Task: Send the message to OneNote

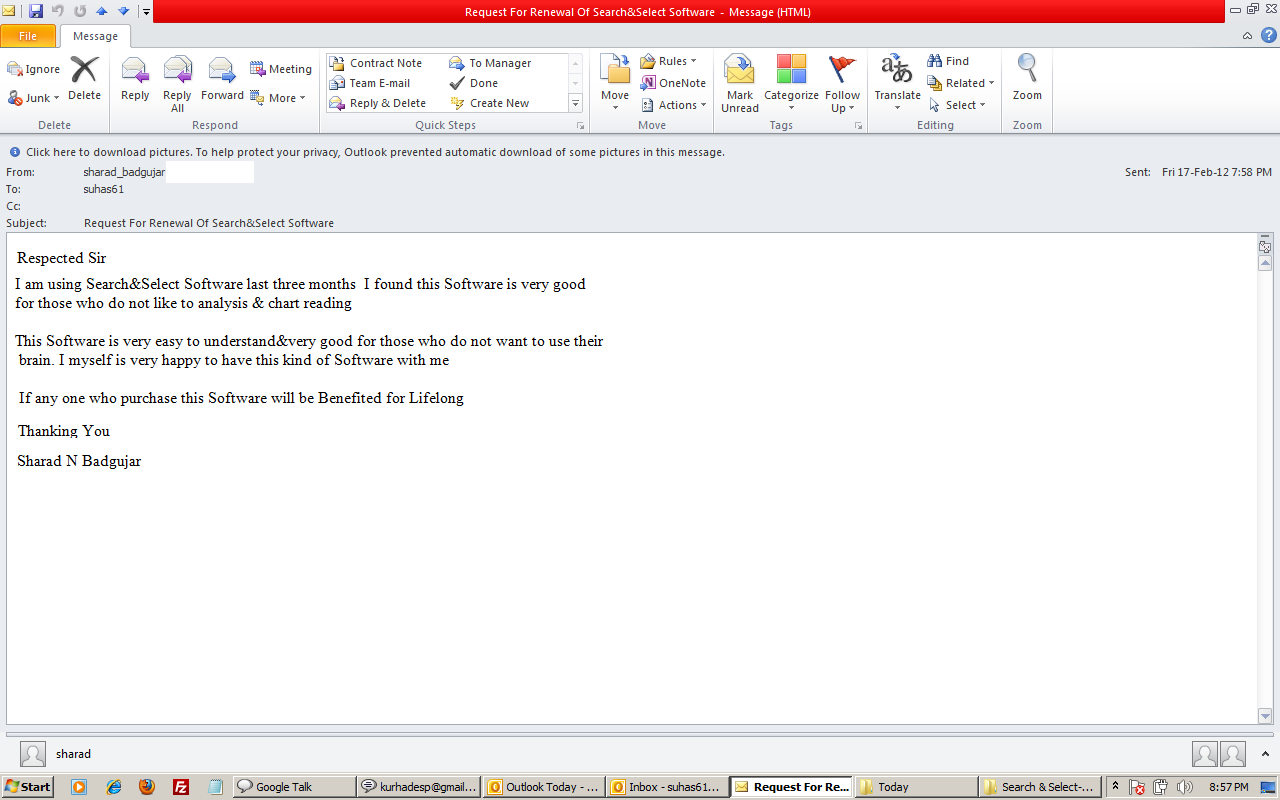Action: click(x=674, y=83)
